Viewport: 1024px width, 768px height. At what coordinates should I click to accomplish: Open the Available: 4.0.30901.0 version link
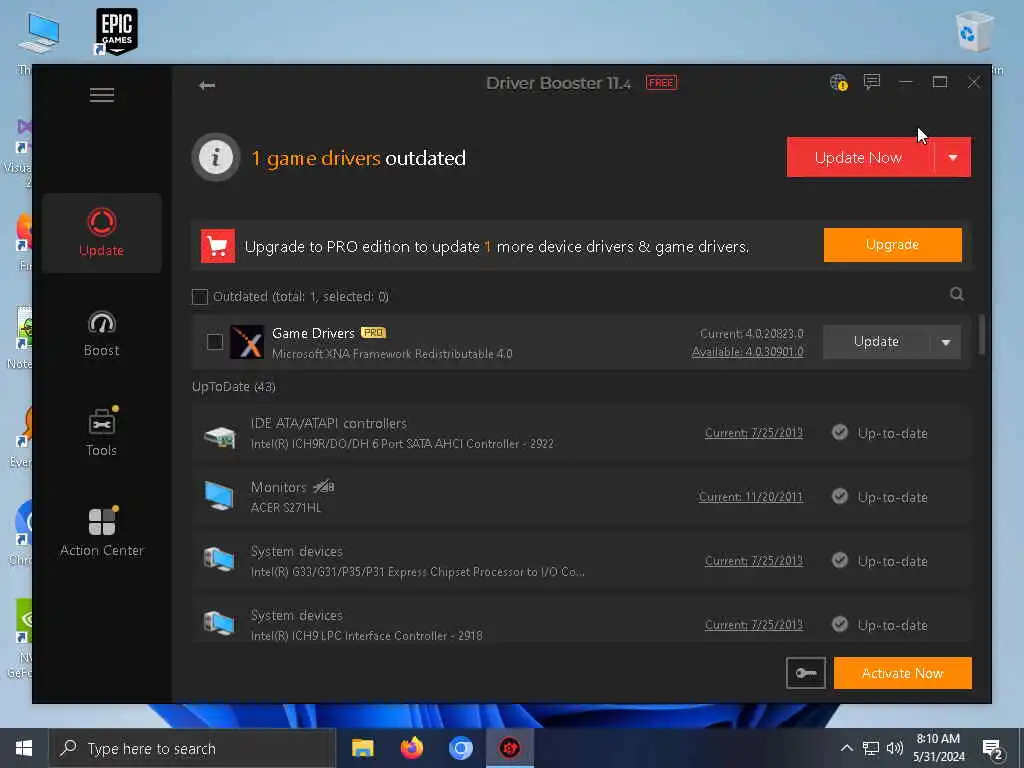pyautogui.click(x=748, y=352)
